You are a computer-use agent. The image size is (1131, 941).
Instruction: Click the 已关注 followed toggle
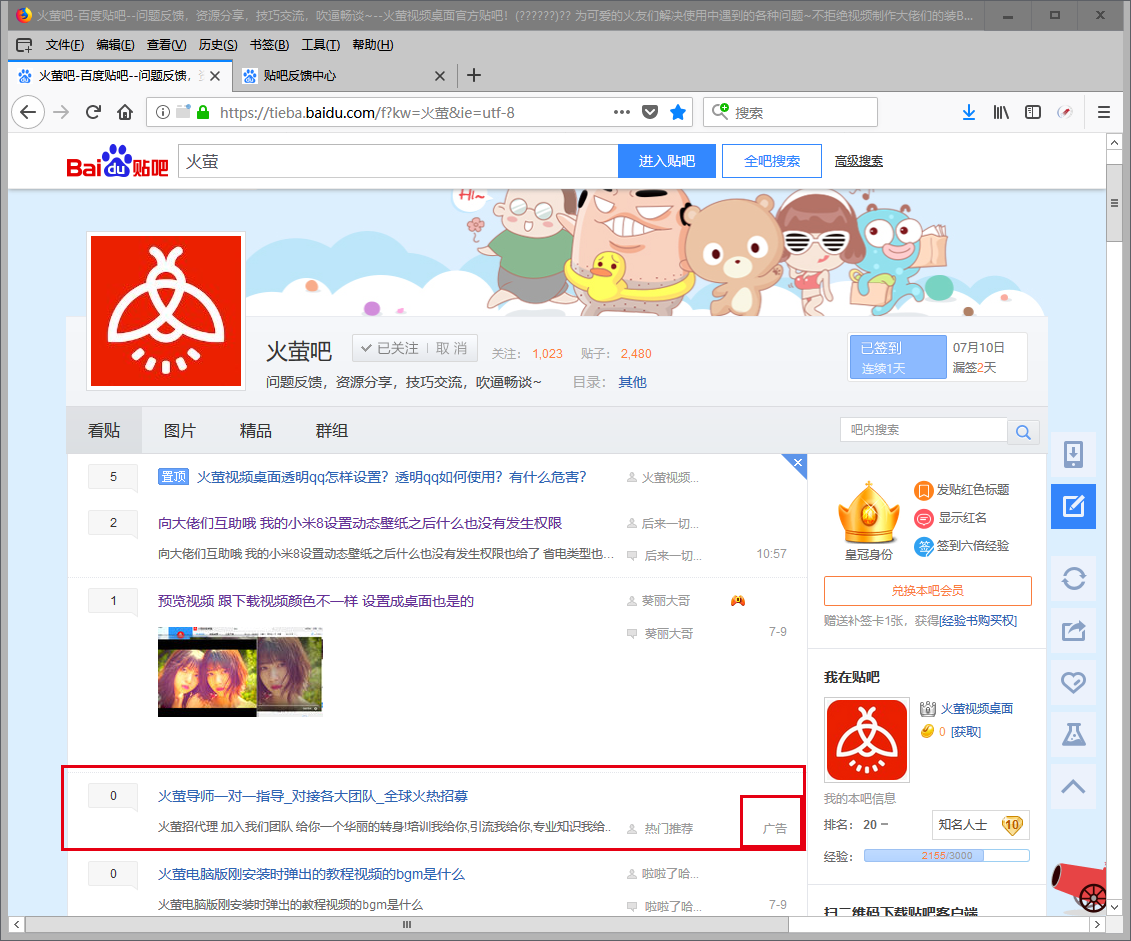point(390,348)
